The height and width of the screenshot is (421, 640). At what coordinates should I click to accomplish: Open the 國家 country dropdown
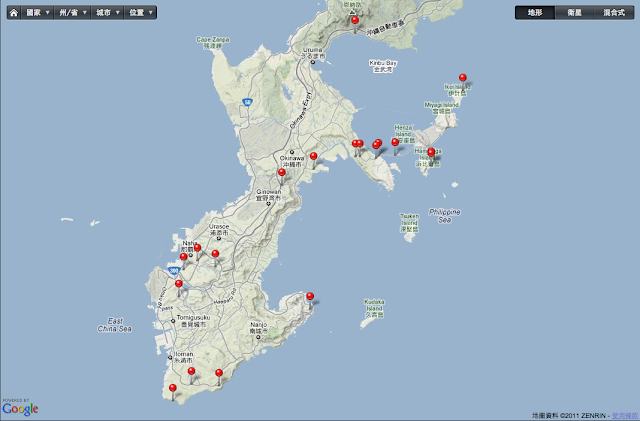[x=38, y=13]
